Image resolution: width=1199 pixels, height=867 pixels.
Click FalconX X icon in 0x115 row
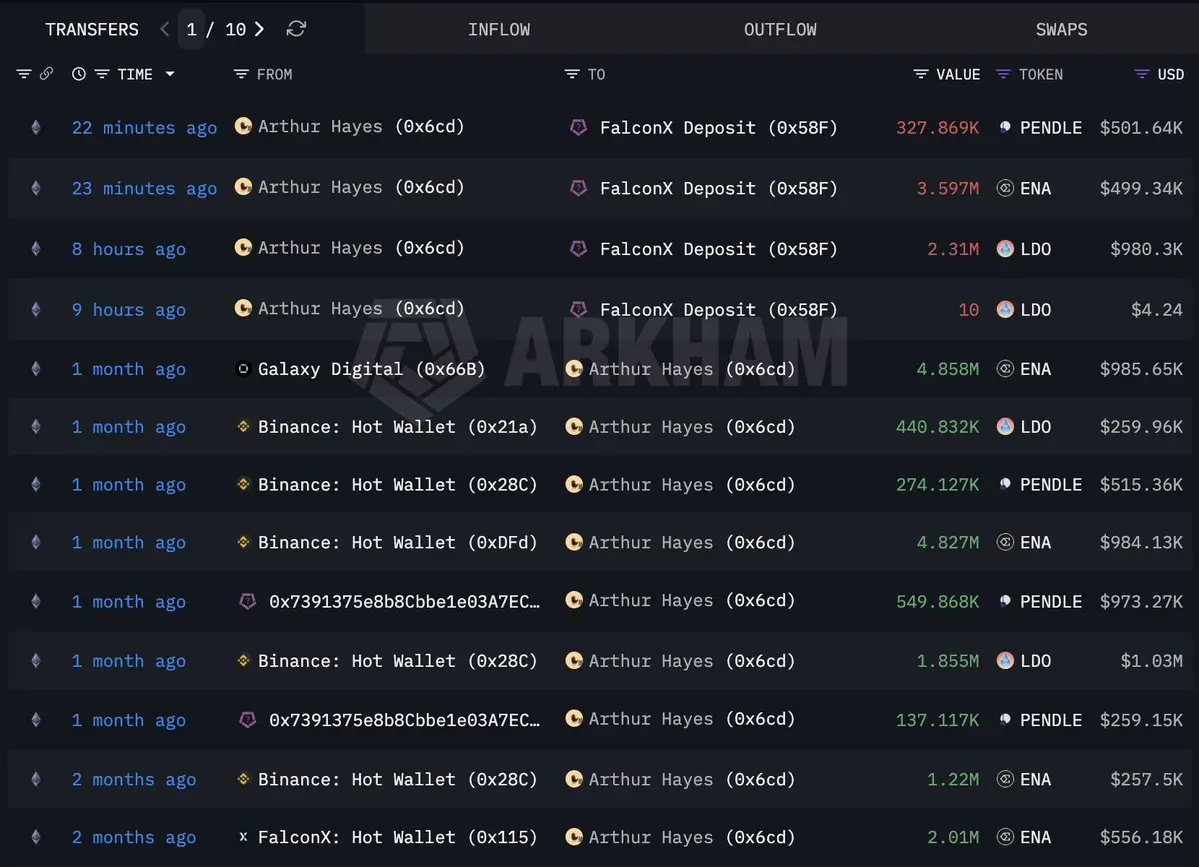pyautogui.click(x=243, y=836)
